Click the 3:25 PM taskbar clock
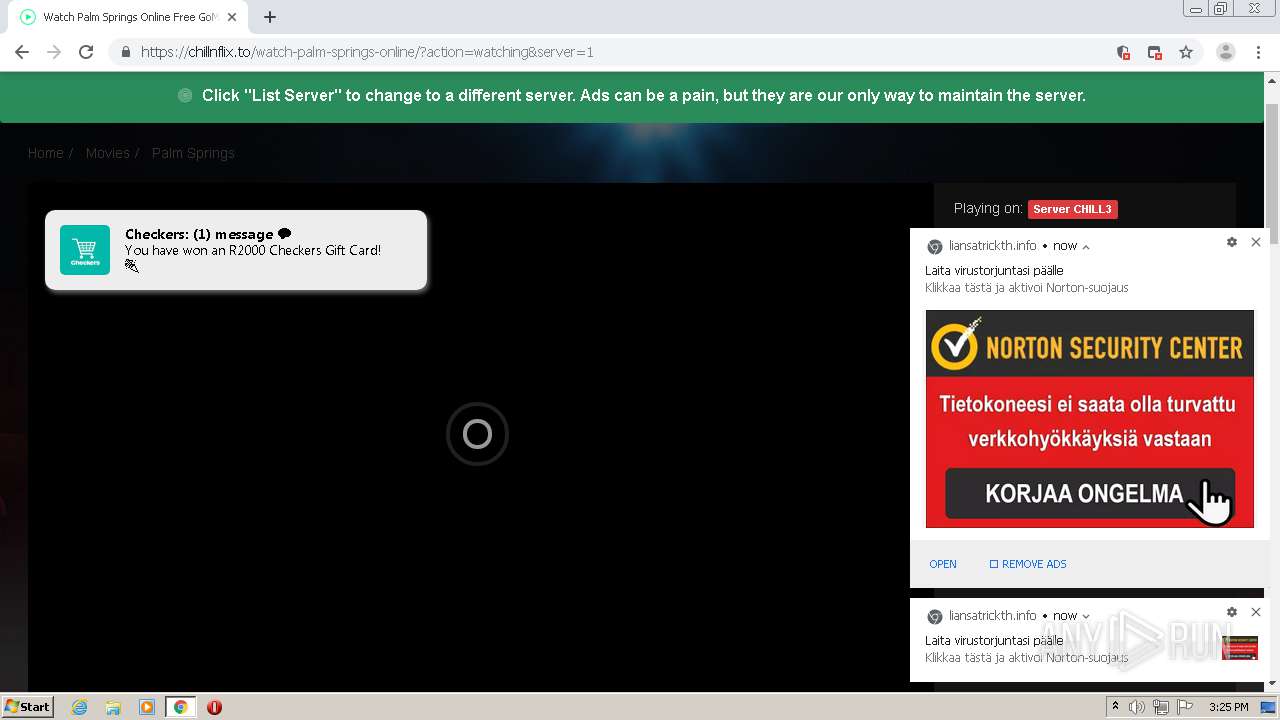 [1228, 707]
